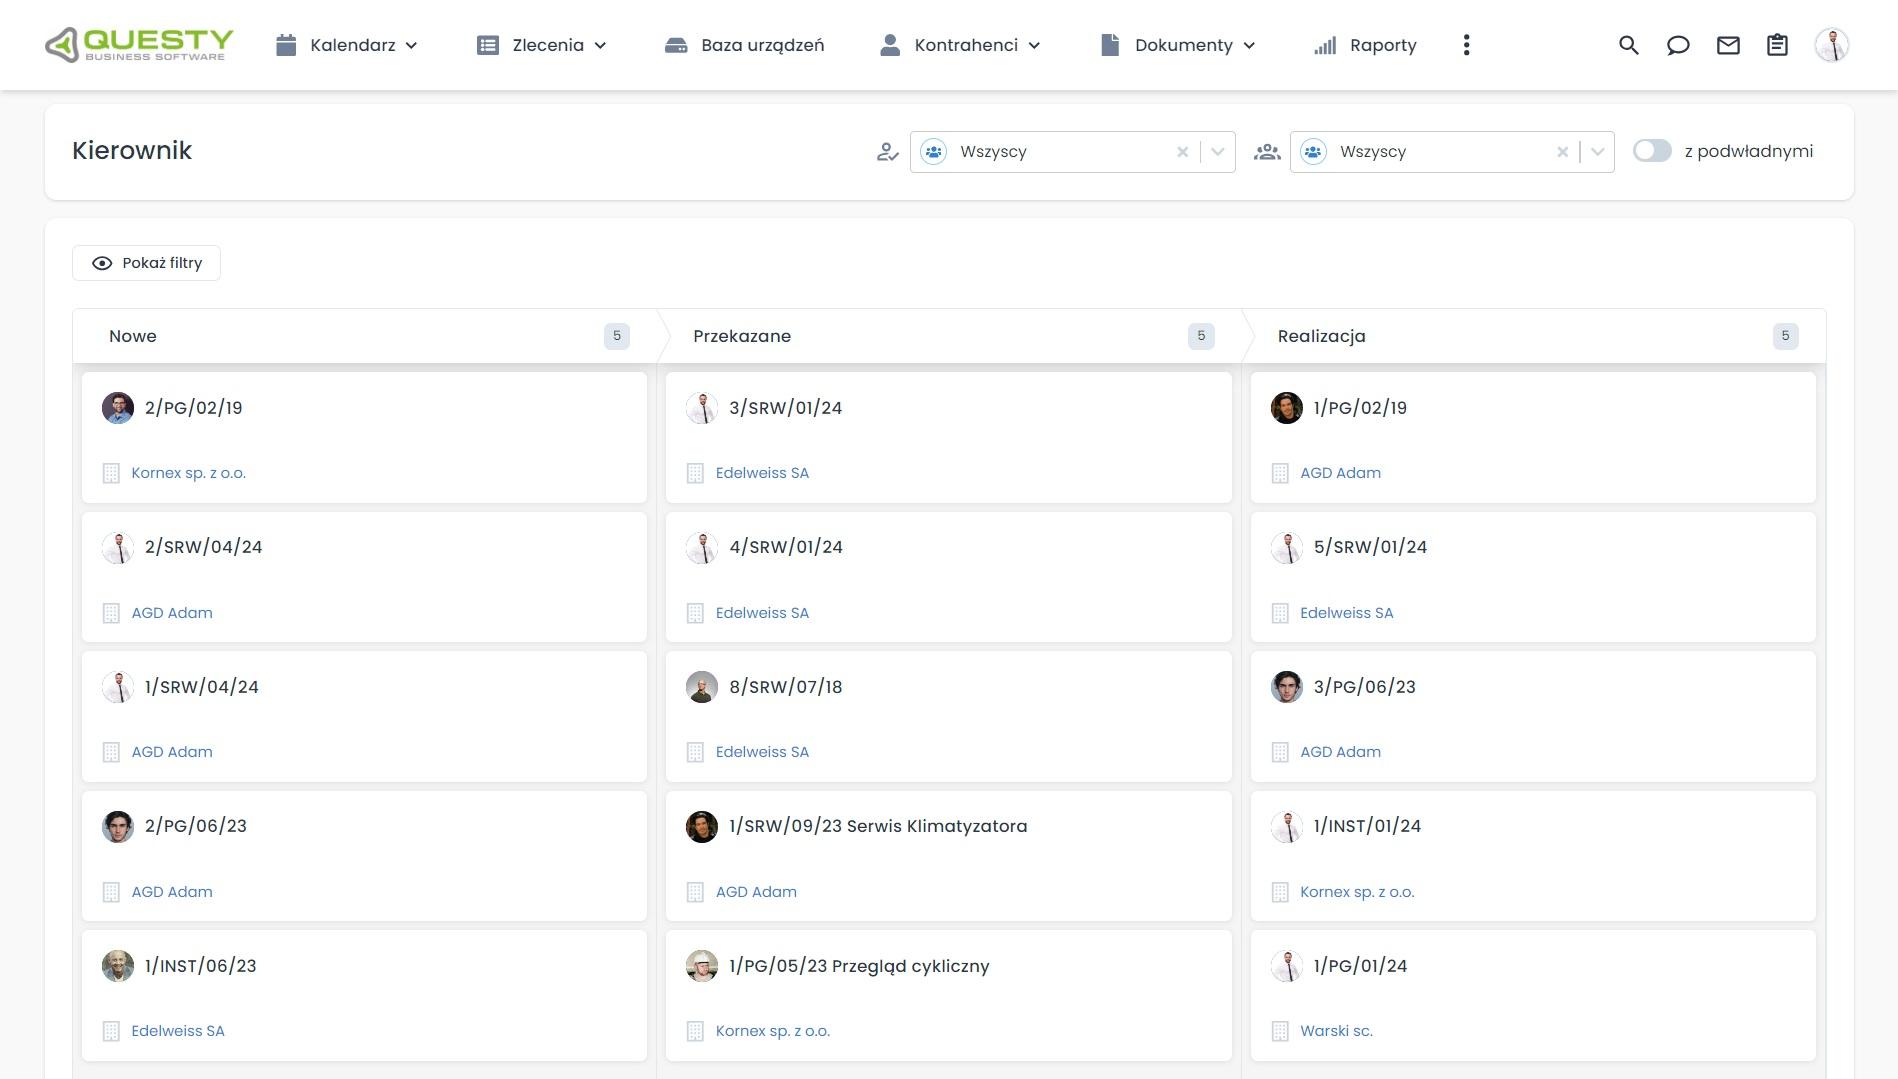Open the Raporty section

[1366, 45]
